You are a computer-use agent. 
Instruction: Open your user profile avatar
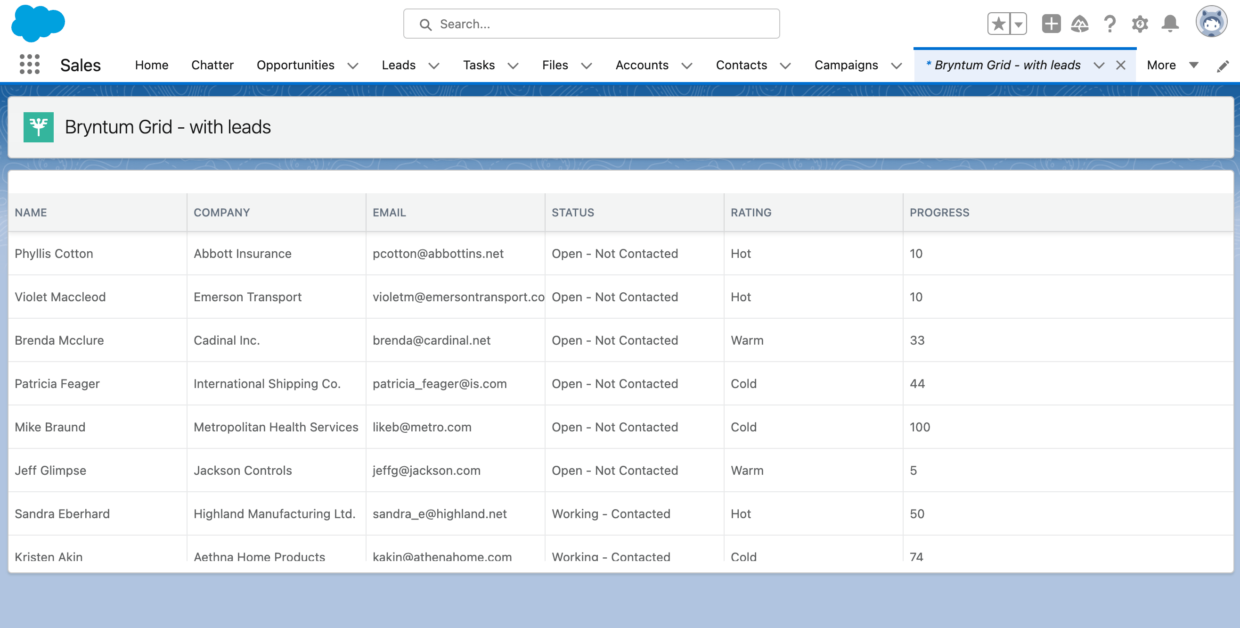1210,19
